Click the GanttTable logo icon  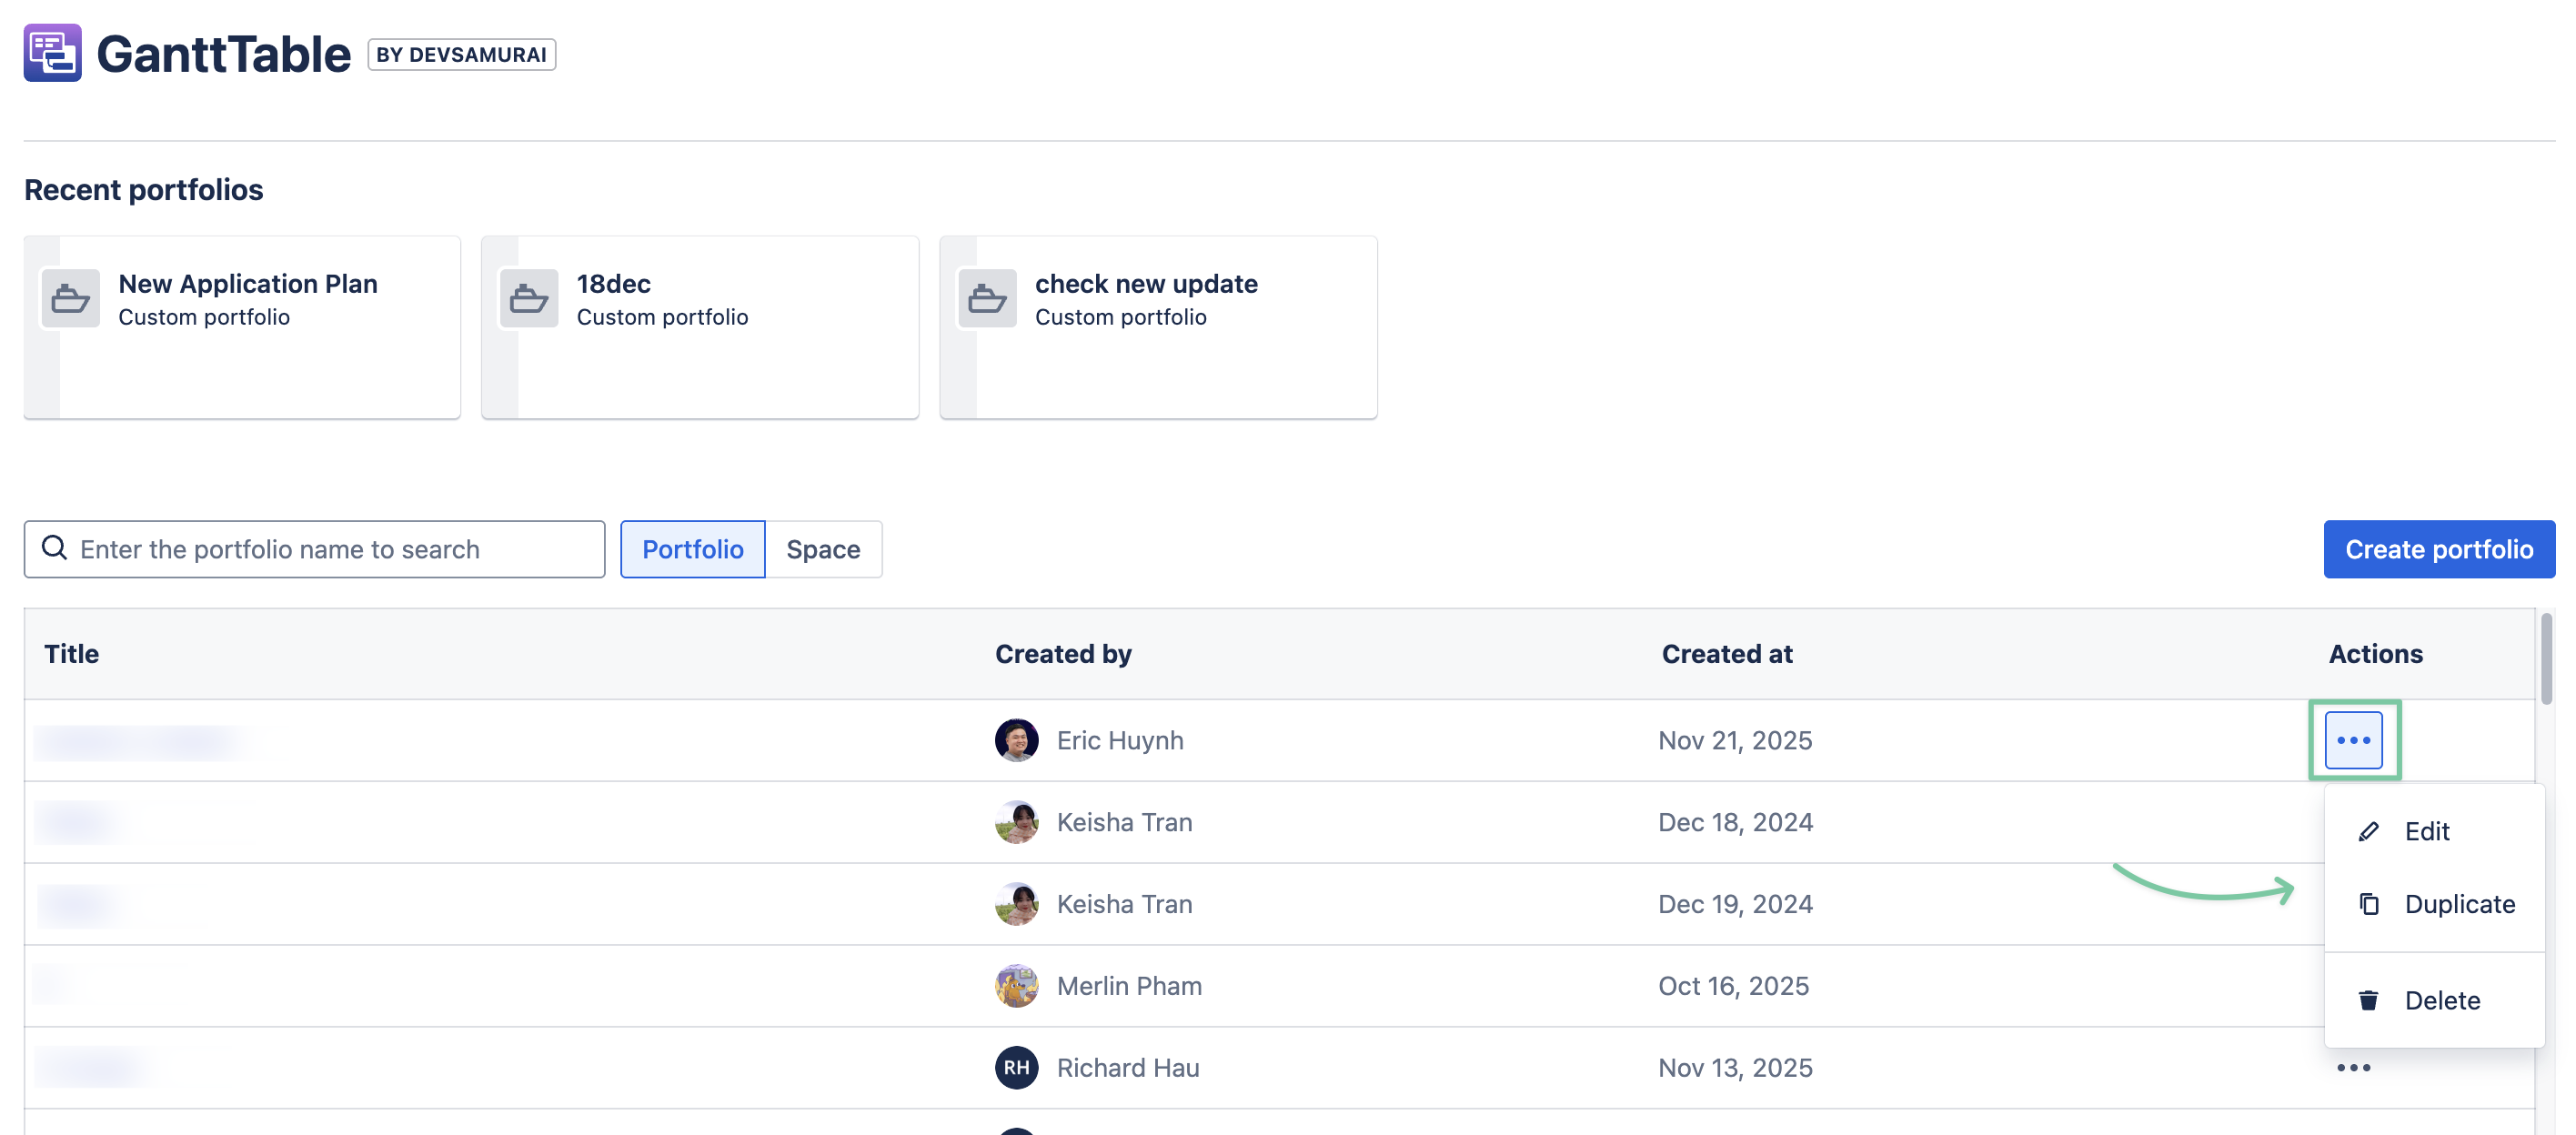point(52,53)
